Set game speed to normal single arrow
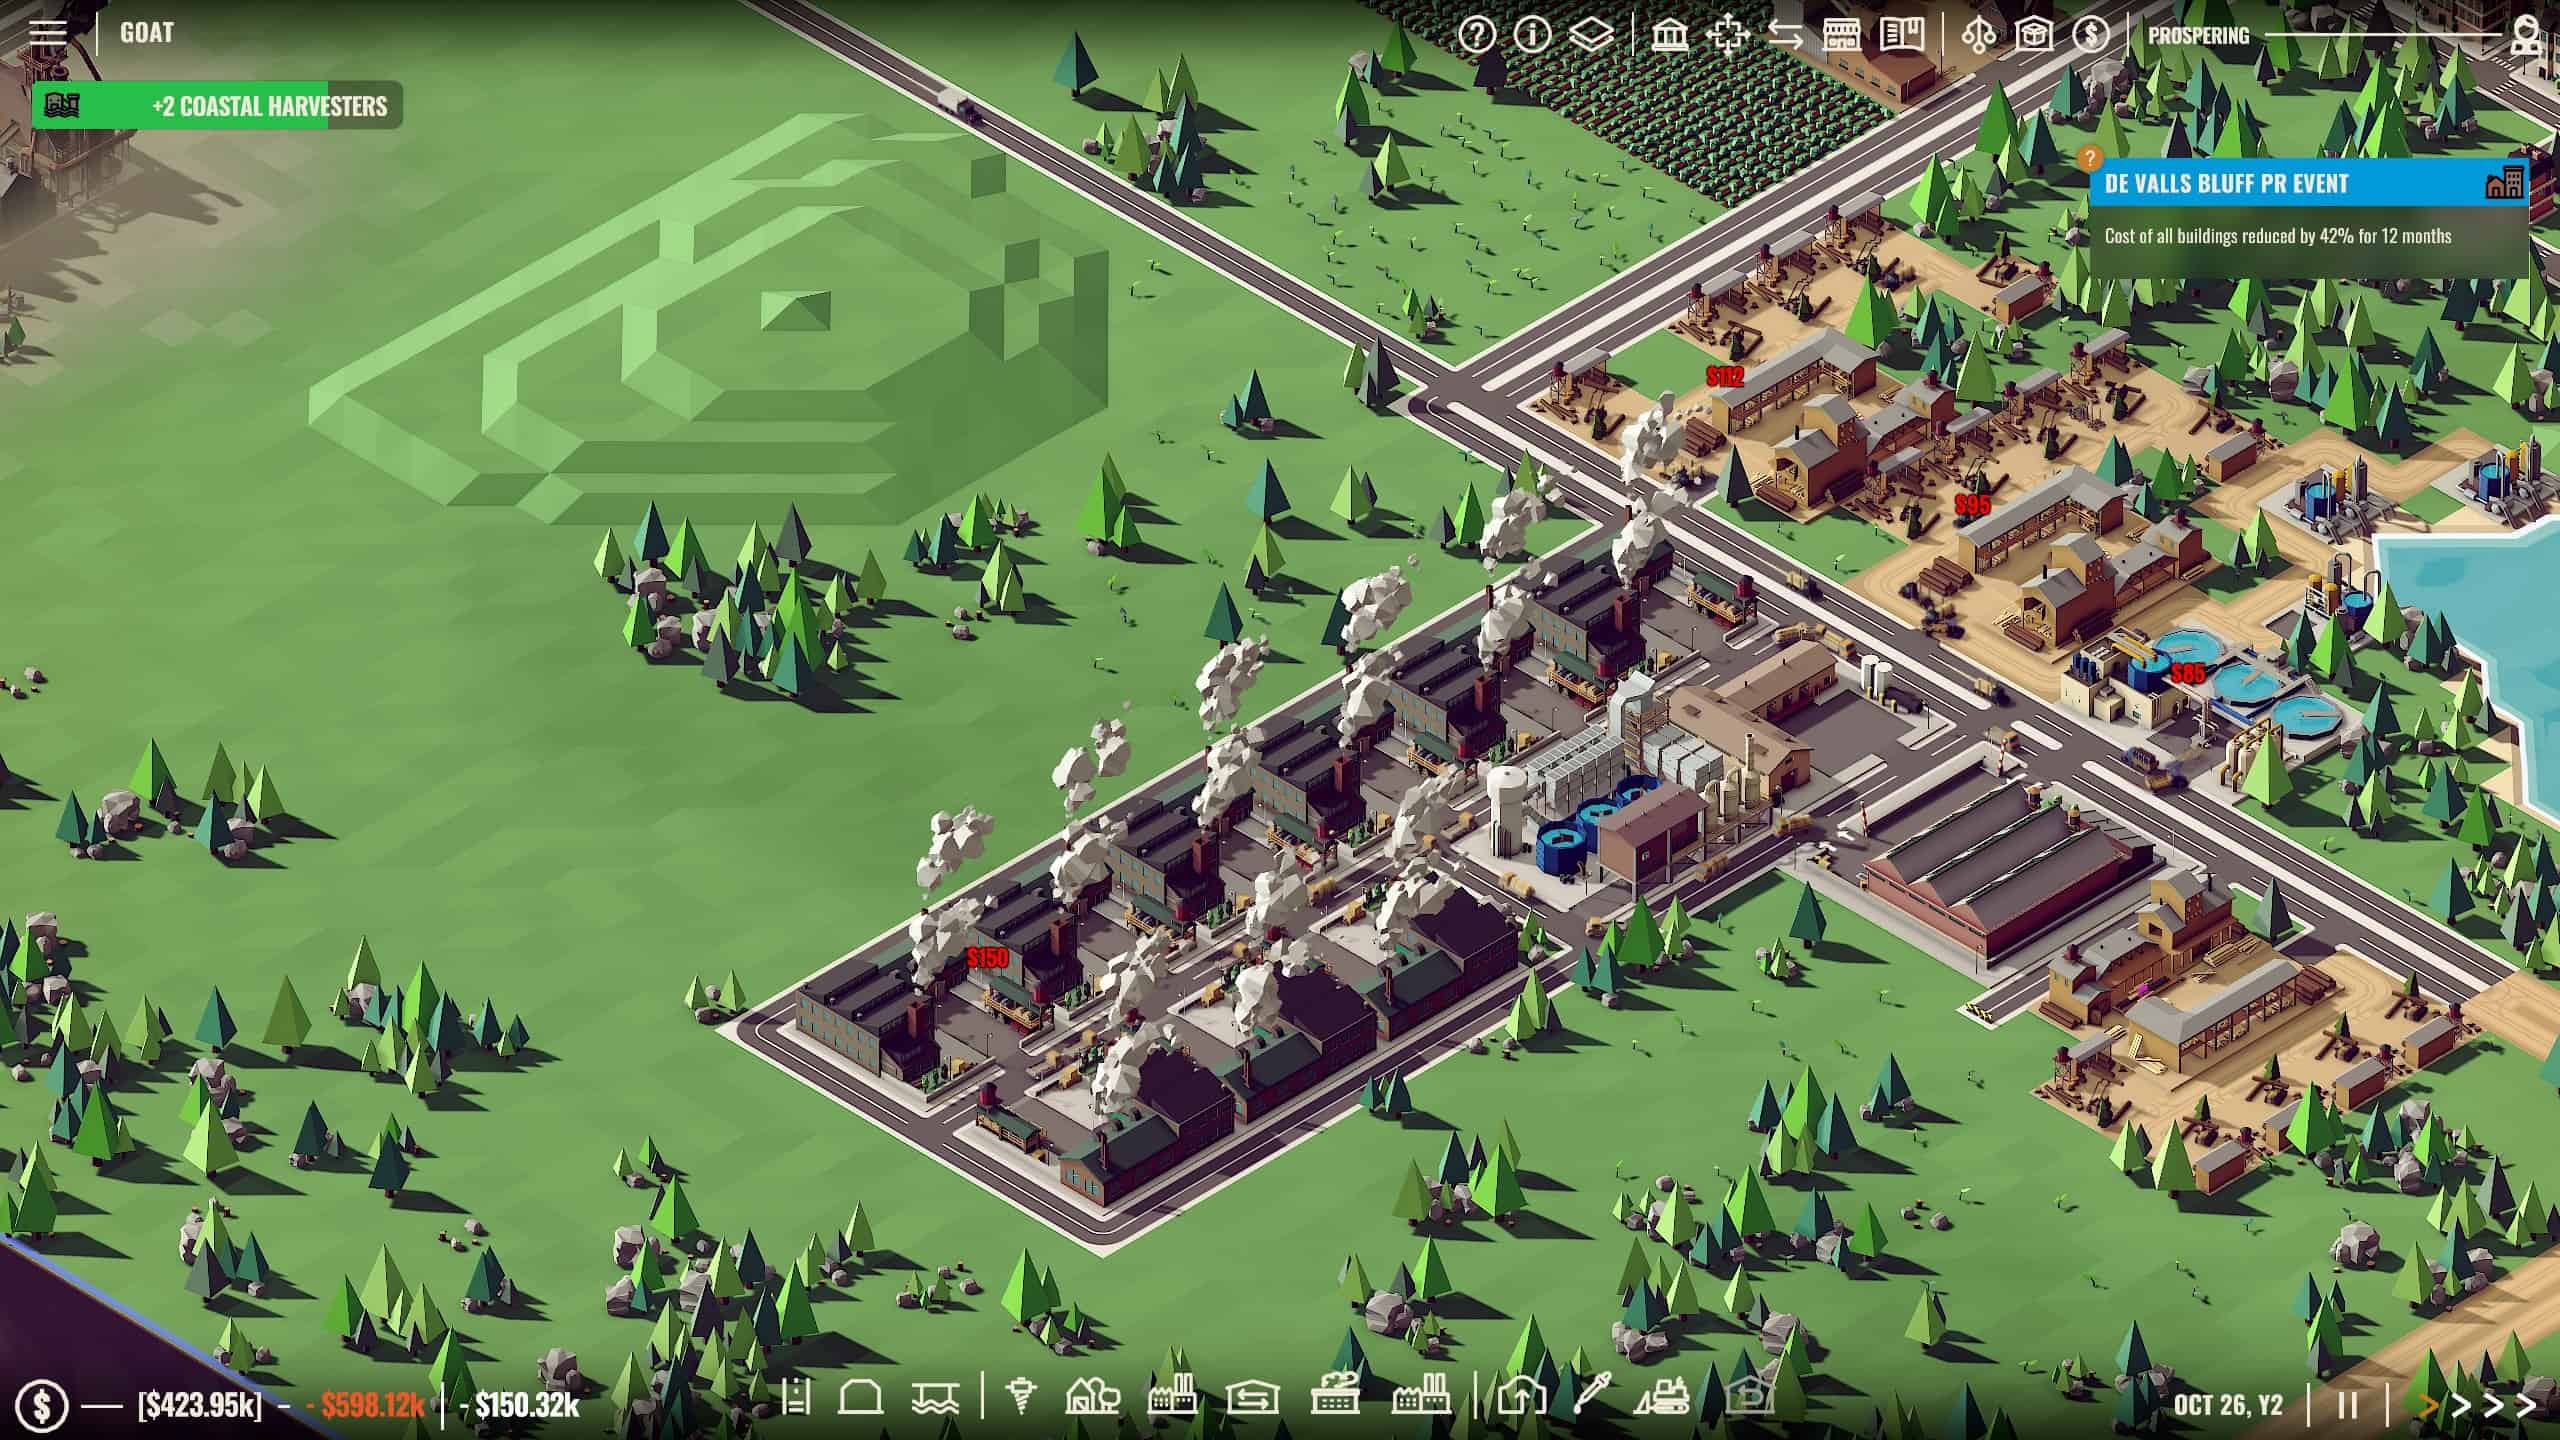 click(2428, 1405)
